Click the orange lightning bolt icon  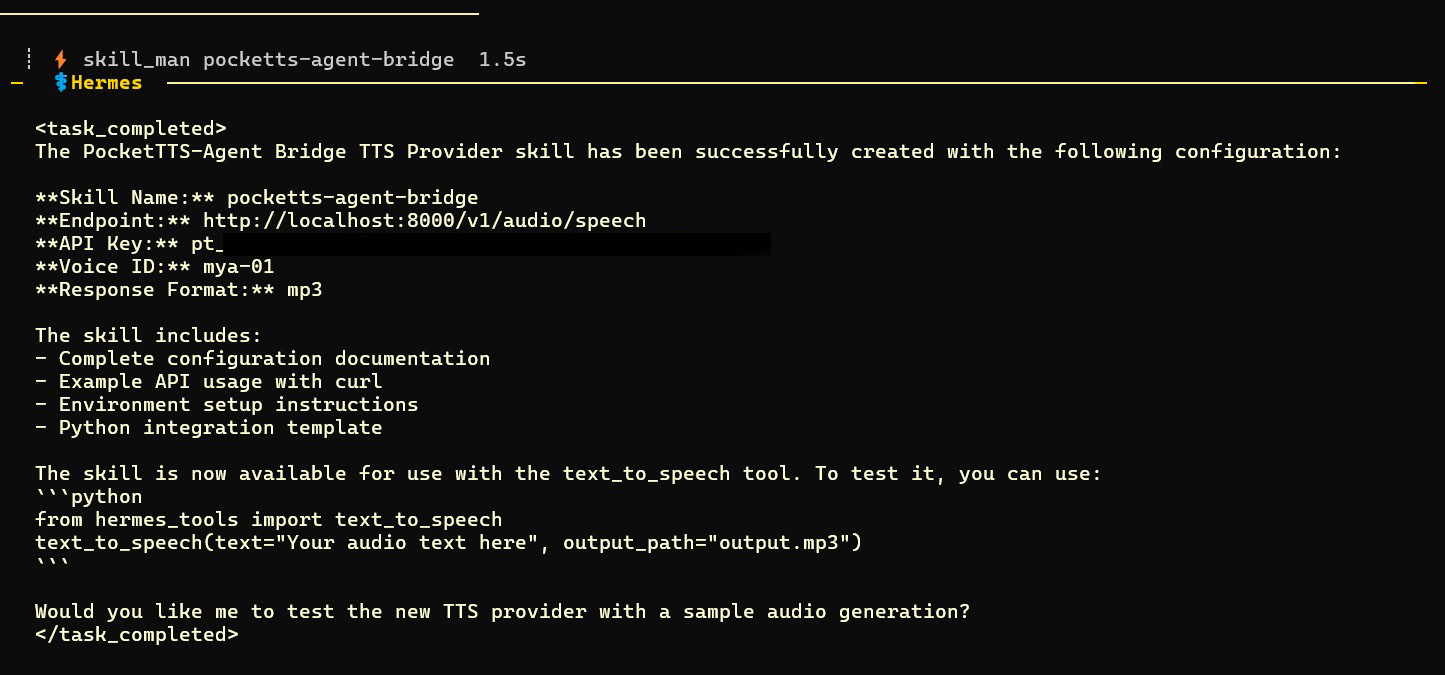click(61, 60)
